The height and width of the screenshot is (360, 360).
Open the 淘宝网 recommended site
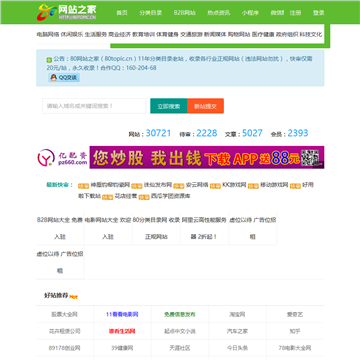[x=237, y=314]
